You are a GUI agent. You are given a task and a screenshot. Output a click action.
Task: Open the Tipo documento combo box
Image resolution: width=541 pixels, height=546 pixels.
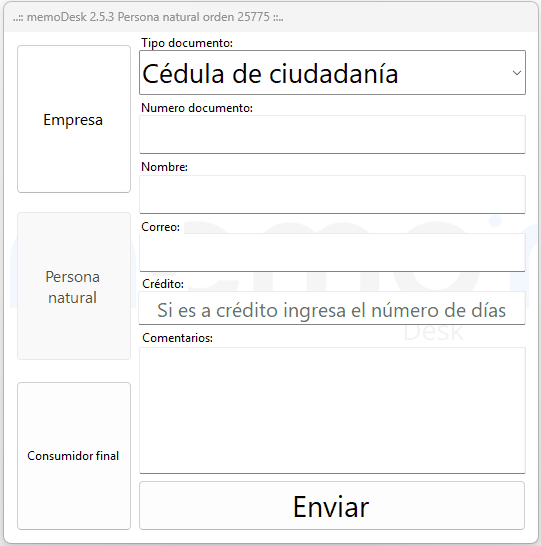[332, 73]
